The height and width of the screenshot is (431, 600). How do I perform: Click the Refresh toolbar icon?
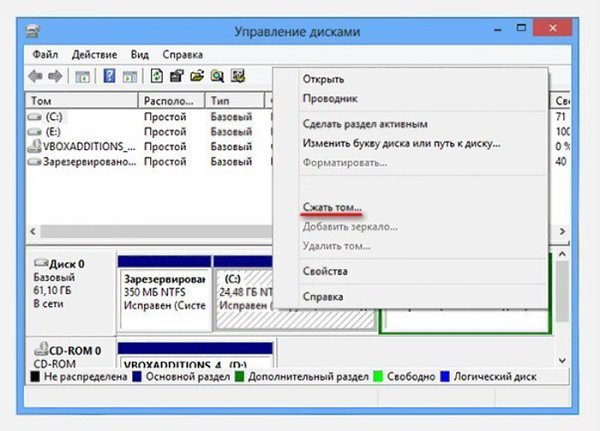point(157,76)
